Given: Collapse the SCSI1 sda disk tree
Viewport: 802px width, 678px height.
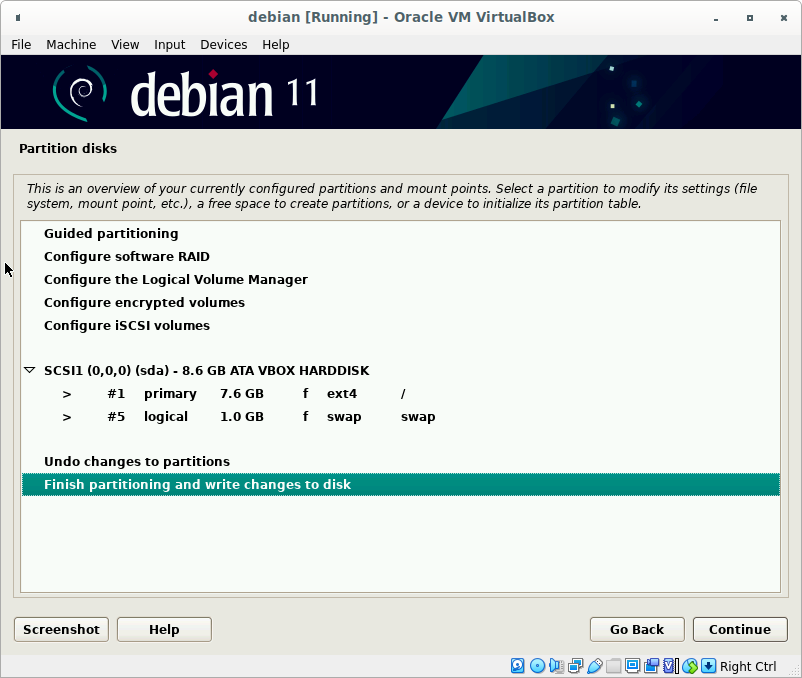Looking at the screenshot, I should click(30, 370).
